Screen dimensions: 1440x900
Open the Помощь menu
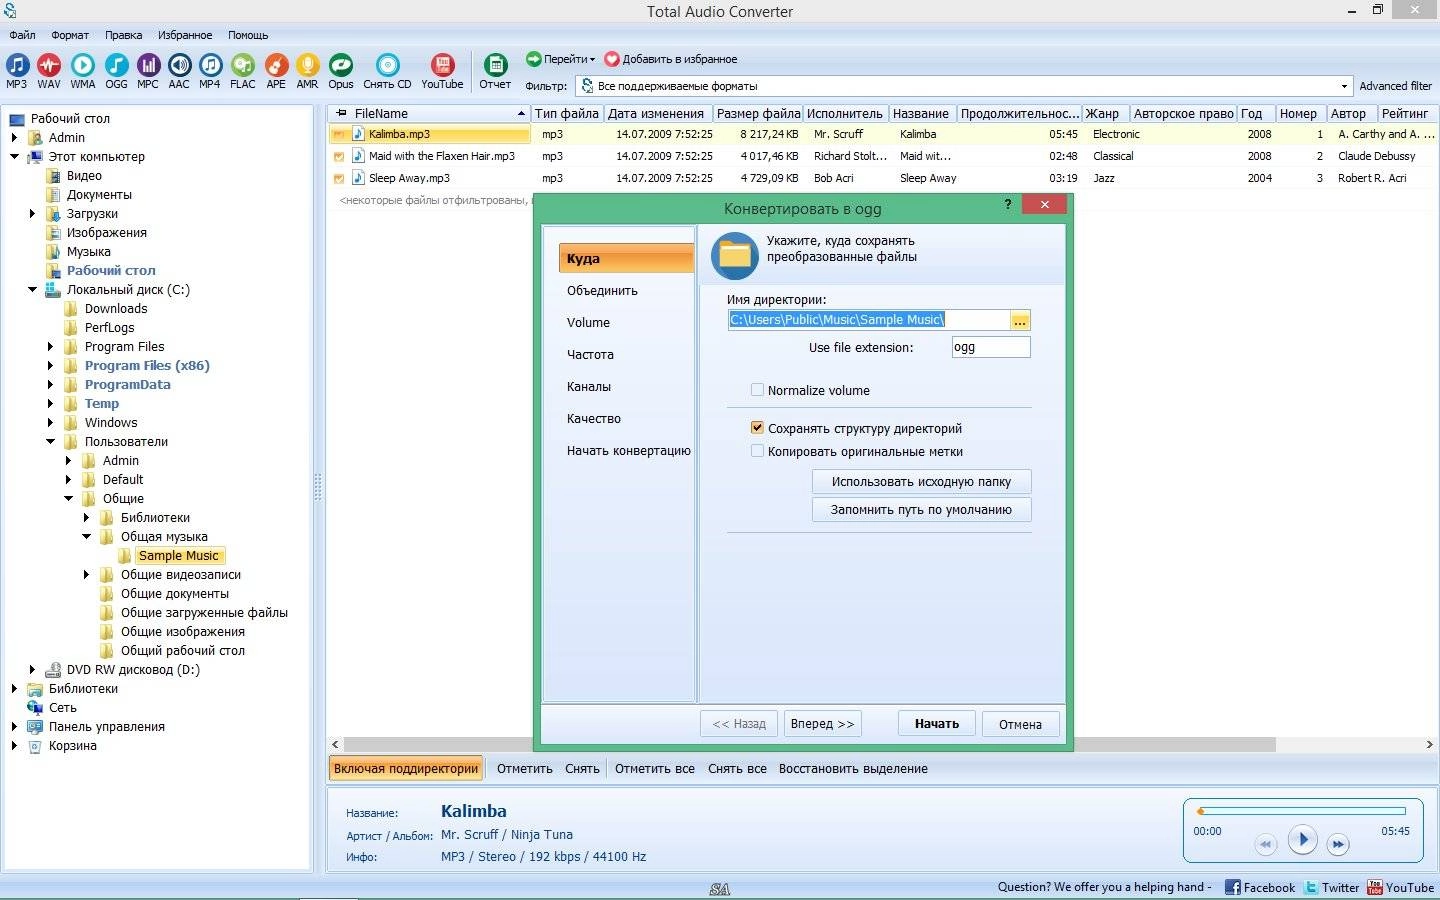[x=248, y=35]
